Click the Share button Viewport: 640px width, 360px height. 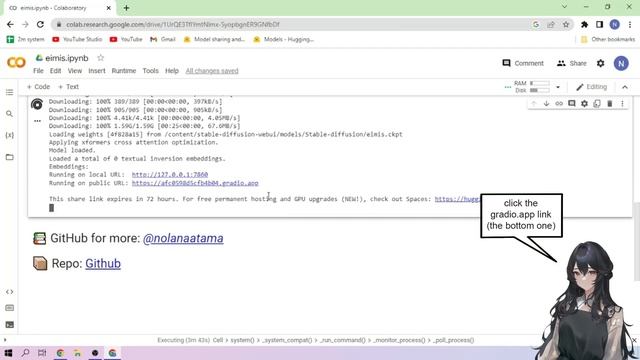[571, 63]
